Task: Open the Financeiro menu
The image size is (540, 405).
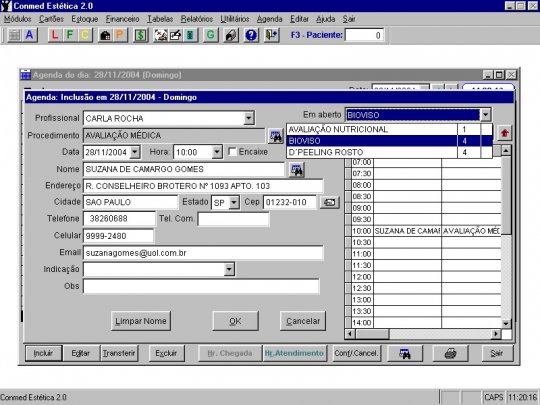Action: coord(122,19)
